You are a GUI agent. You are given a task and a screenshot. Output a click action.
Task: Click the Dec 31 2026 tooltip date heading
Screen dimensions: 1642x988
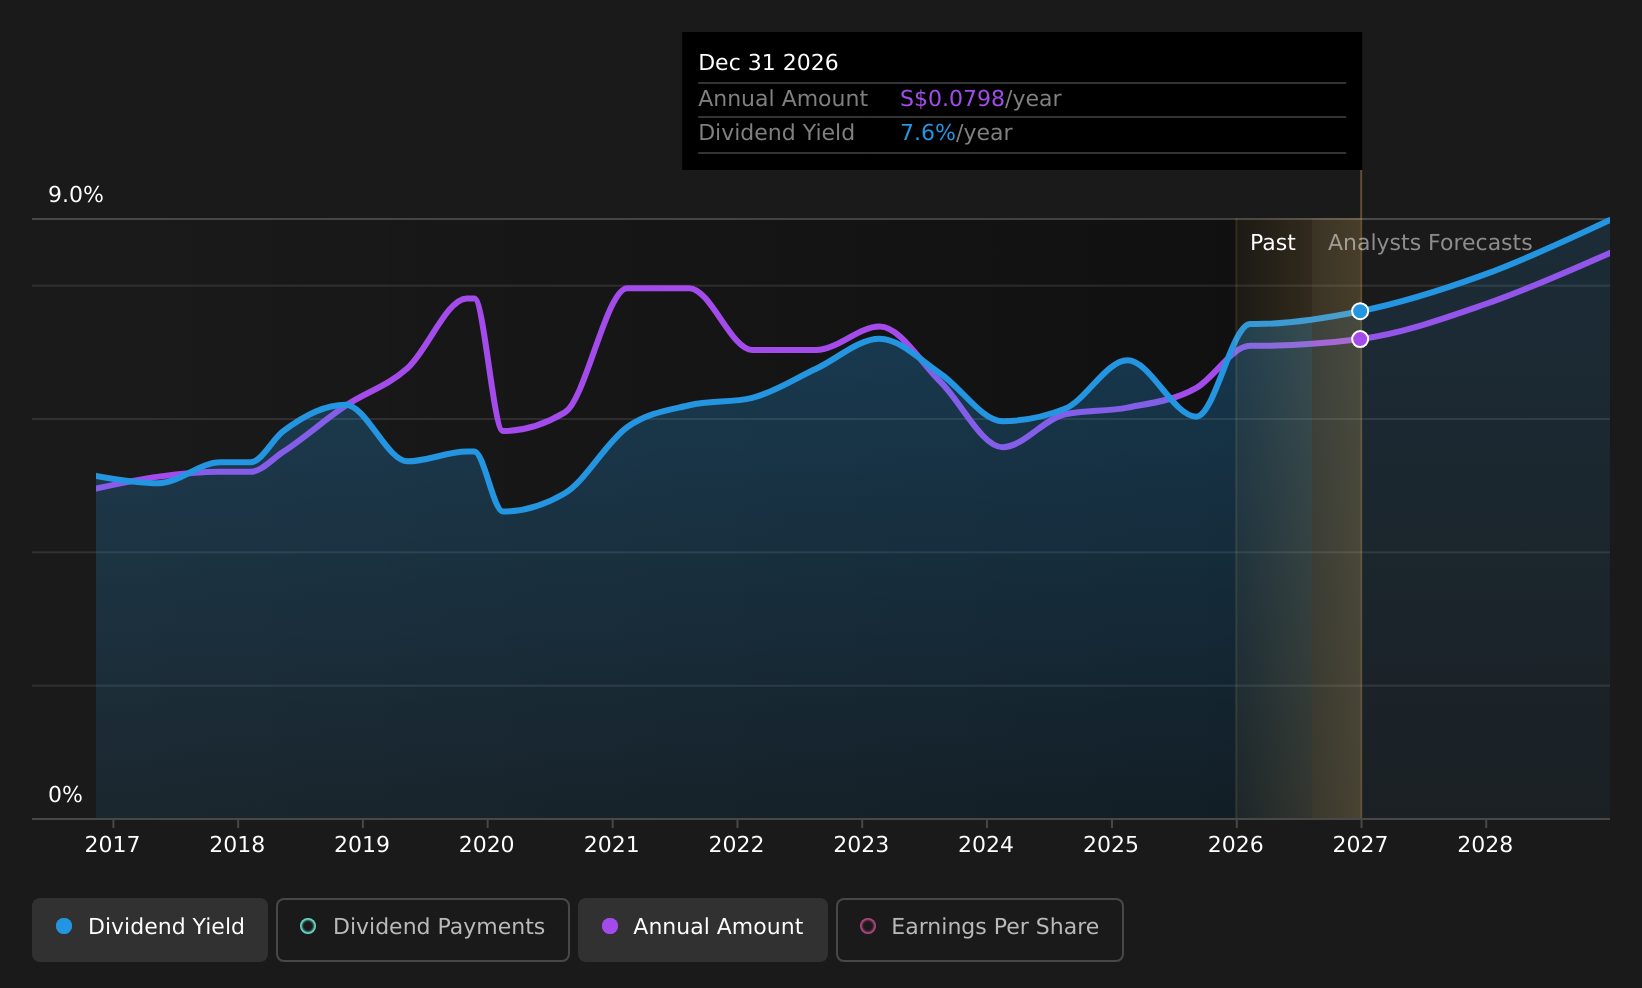tap(768, 63)
